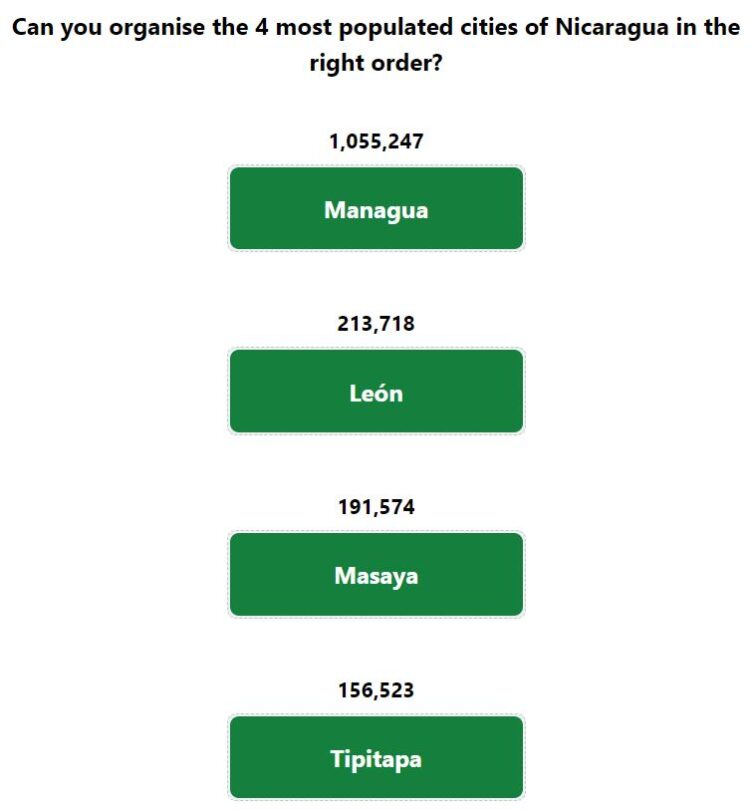Click the León answer tile
This screenshot has width=750, height=810.
(x=376, y=391)
